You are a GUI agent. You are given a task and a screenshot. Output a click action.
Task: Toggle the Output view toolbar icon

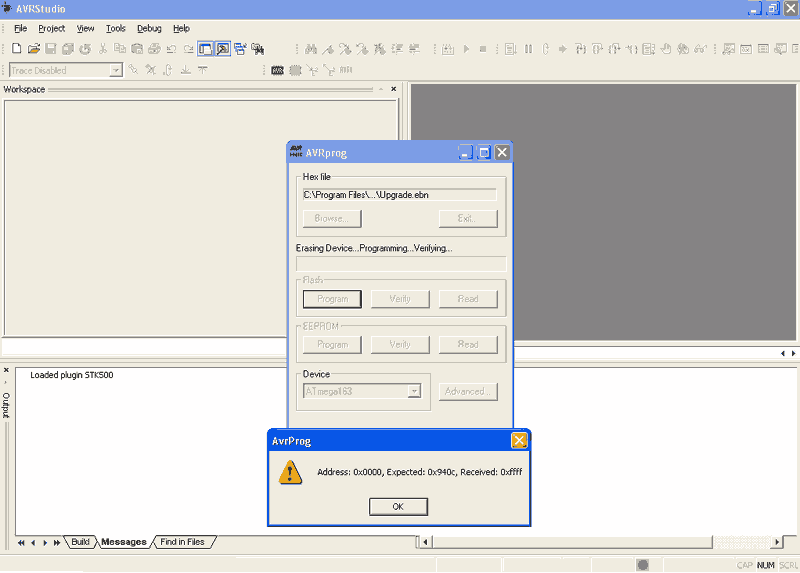pyautogui.click(x=223, y=48)
